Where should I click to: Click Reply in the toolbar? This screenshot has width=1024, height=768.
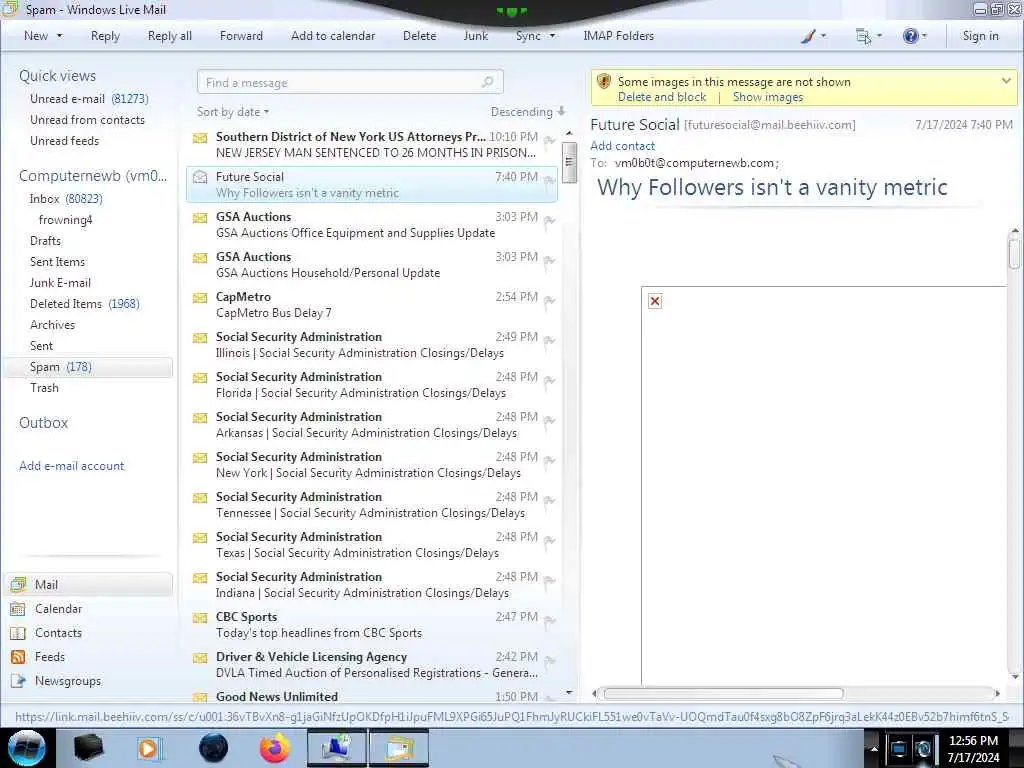point(105,36)
